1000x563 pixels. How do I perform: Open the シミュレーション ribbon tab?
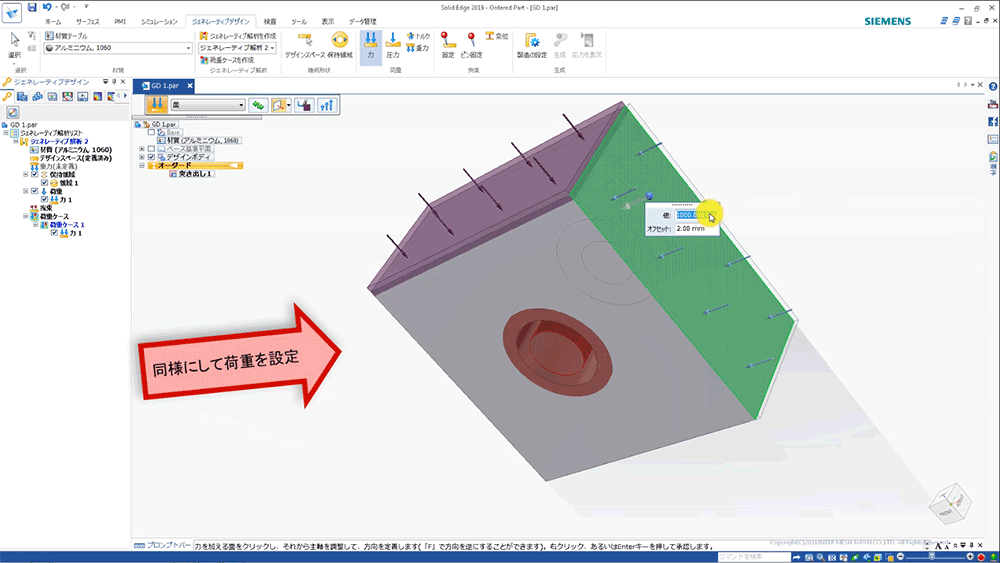click(159, 22)
